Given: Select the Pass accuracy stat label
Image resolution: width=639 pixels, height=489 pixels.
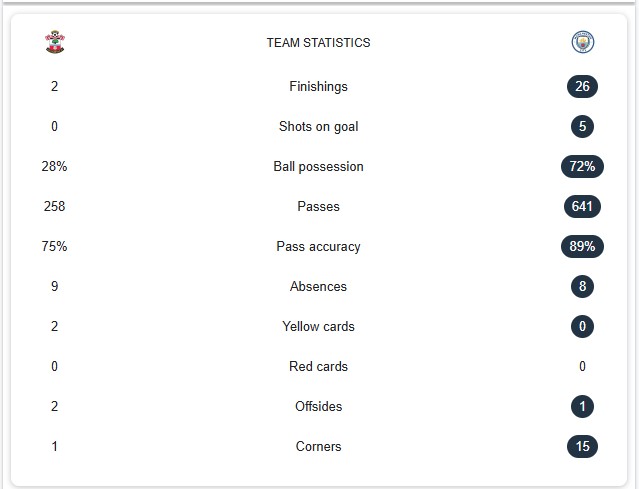Looking at the screenshot, I should click(x=318, y=246).
